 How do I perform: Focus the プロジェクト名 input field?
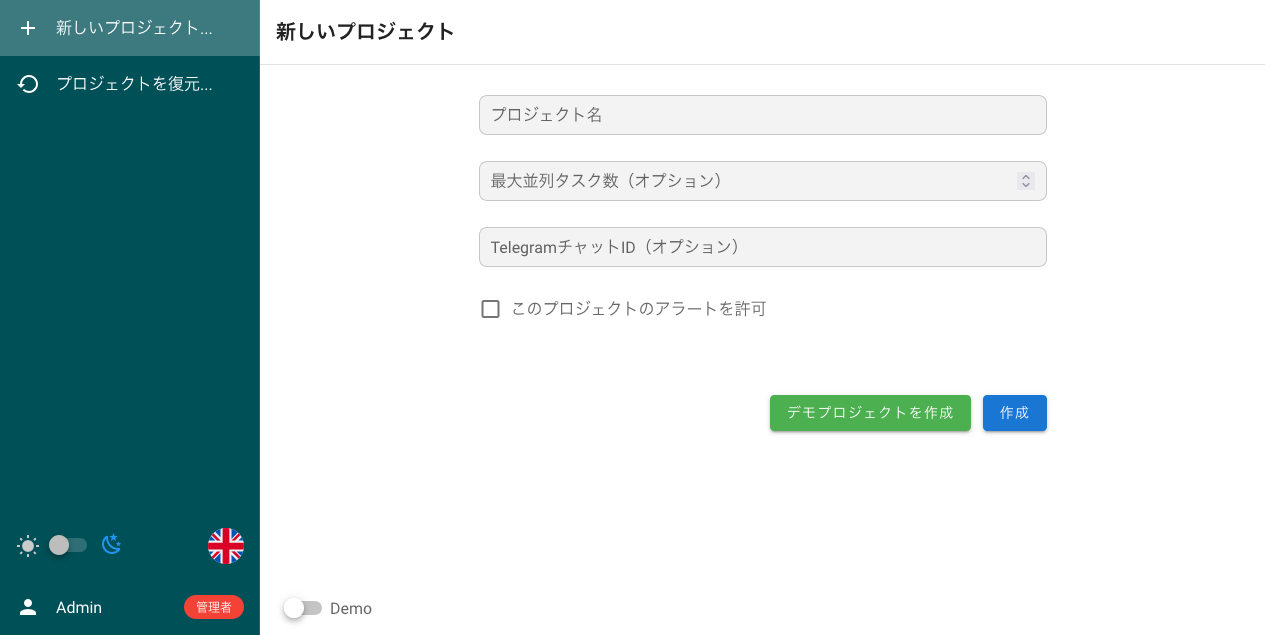[762, 115]
